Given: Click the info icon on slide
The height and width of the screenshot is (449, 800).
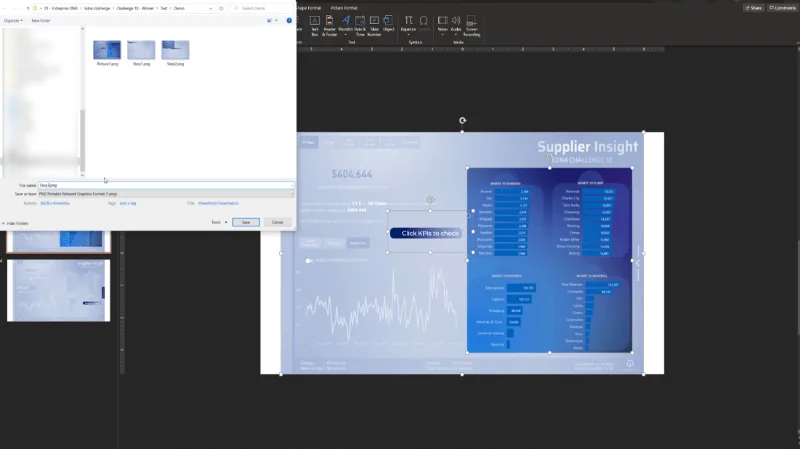Looking at the screenshot, I should click(630, 364).
